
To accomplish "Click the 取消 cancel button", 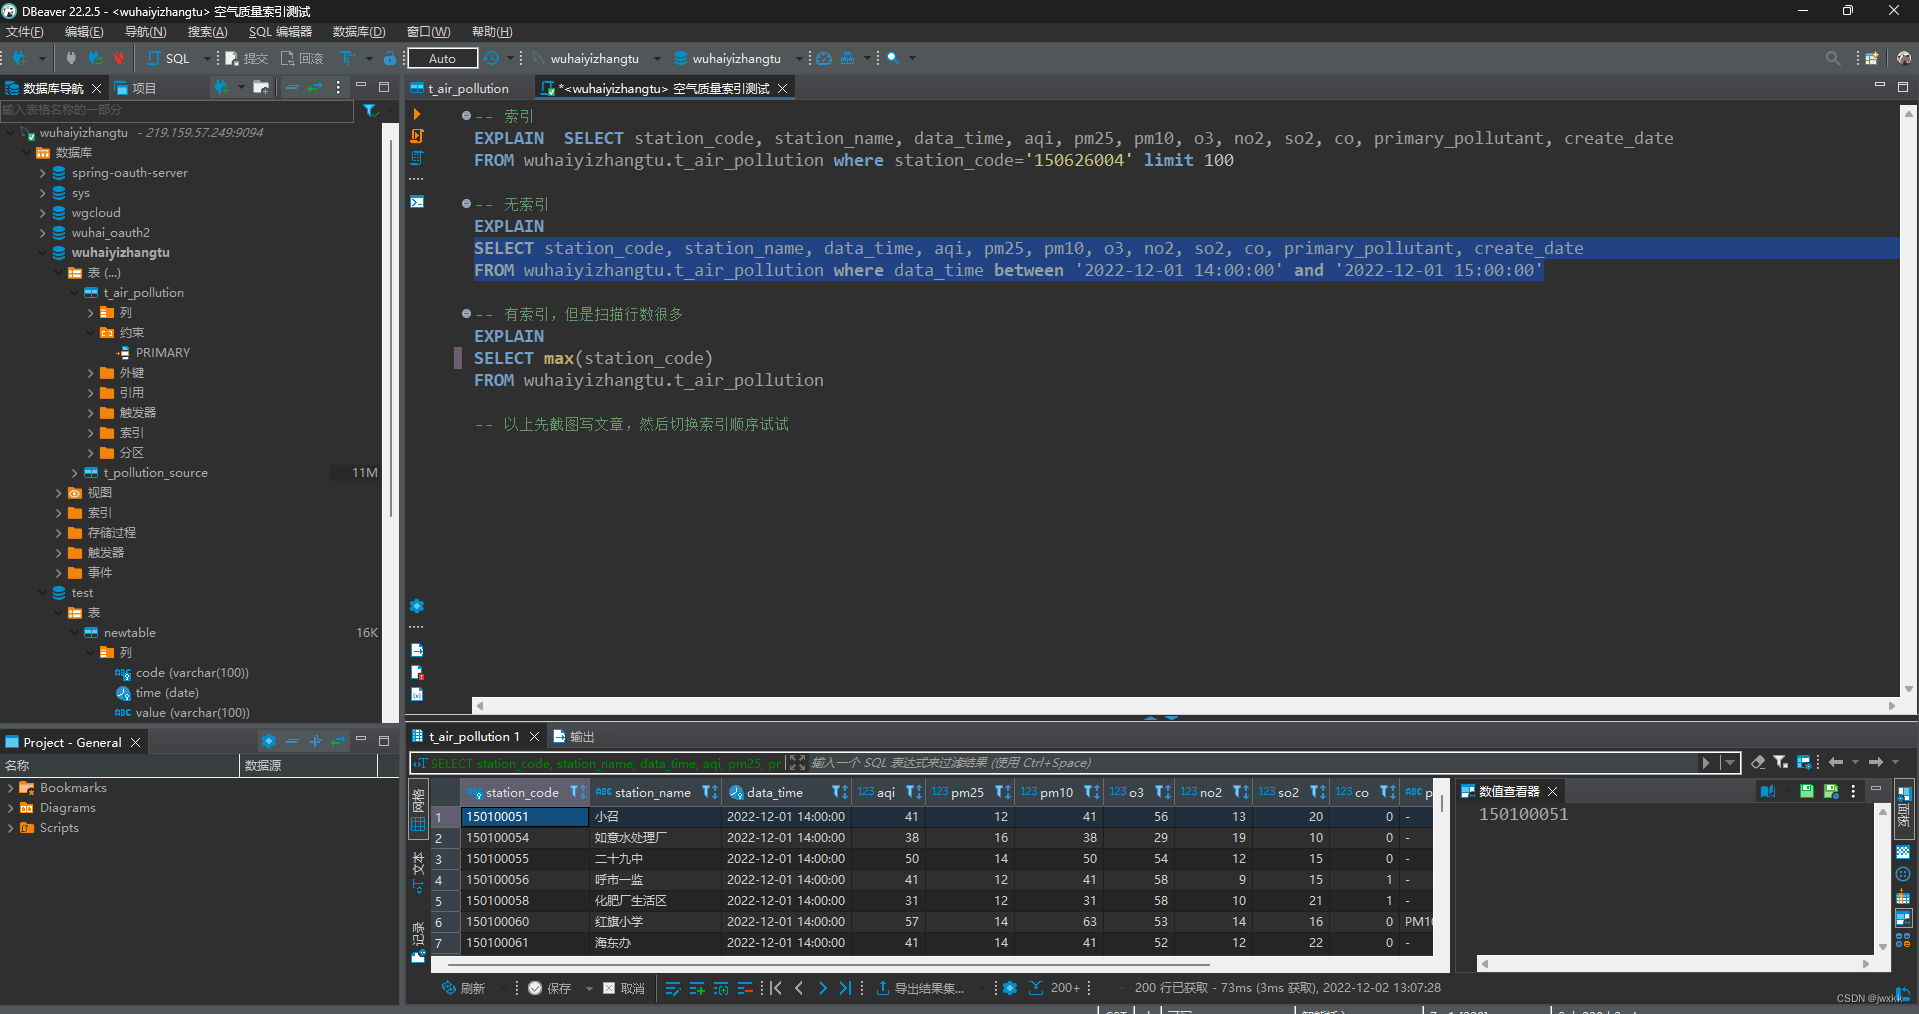I will [x=624, y=988].
